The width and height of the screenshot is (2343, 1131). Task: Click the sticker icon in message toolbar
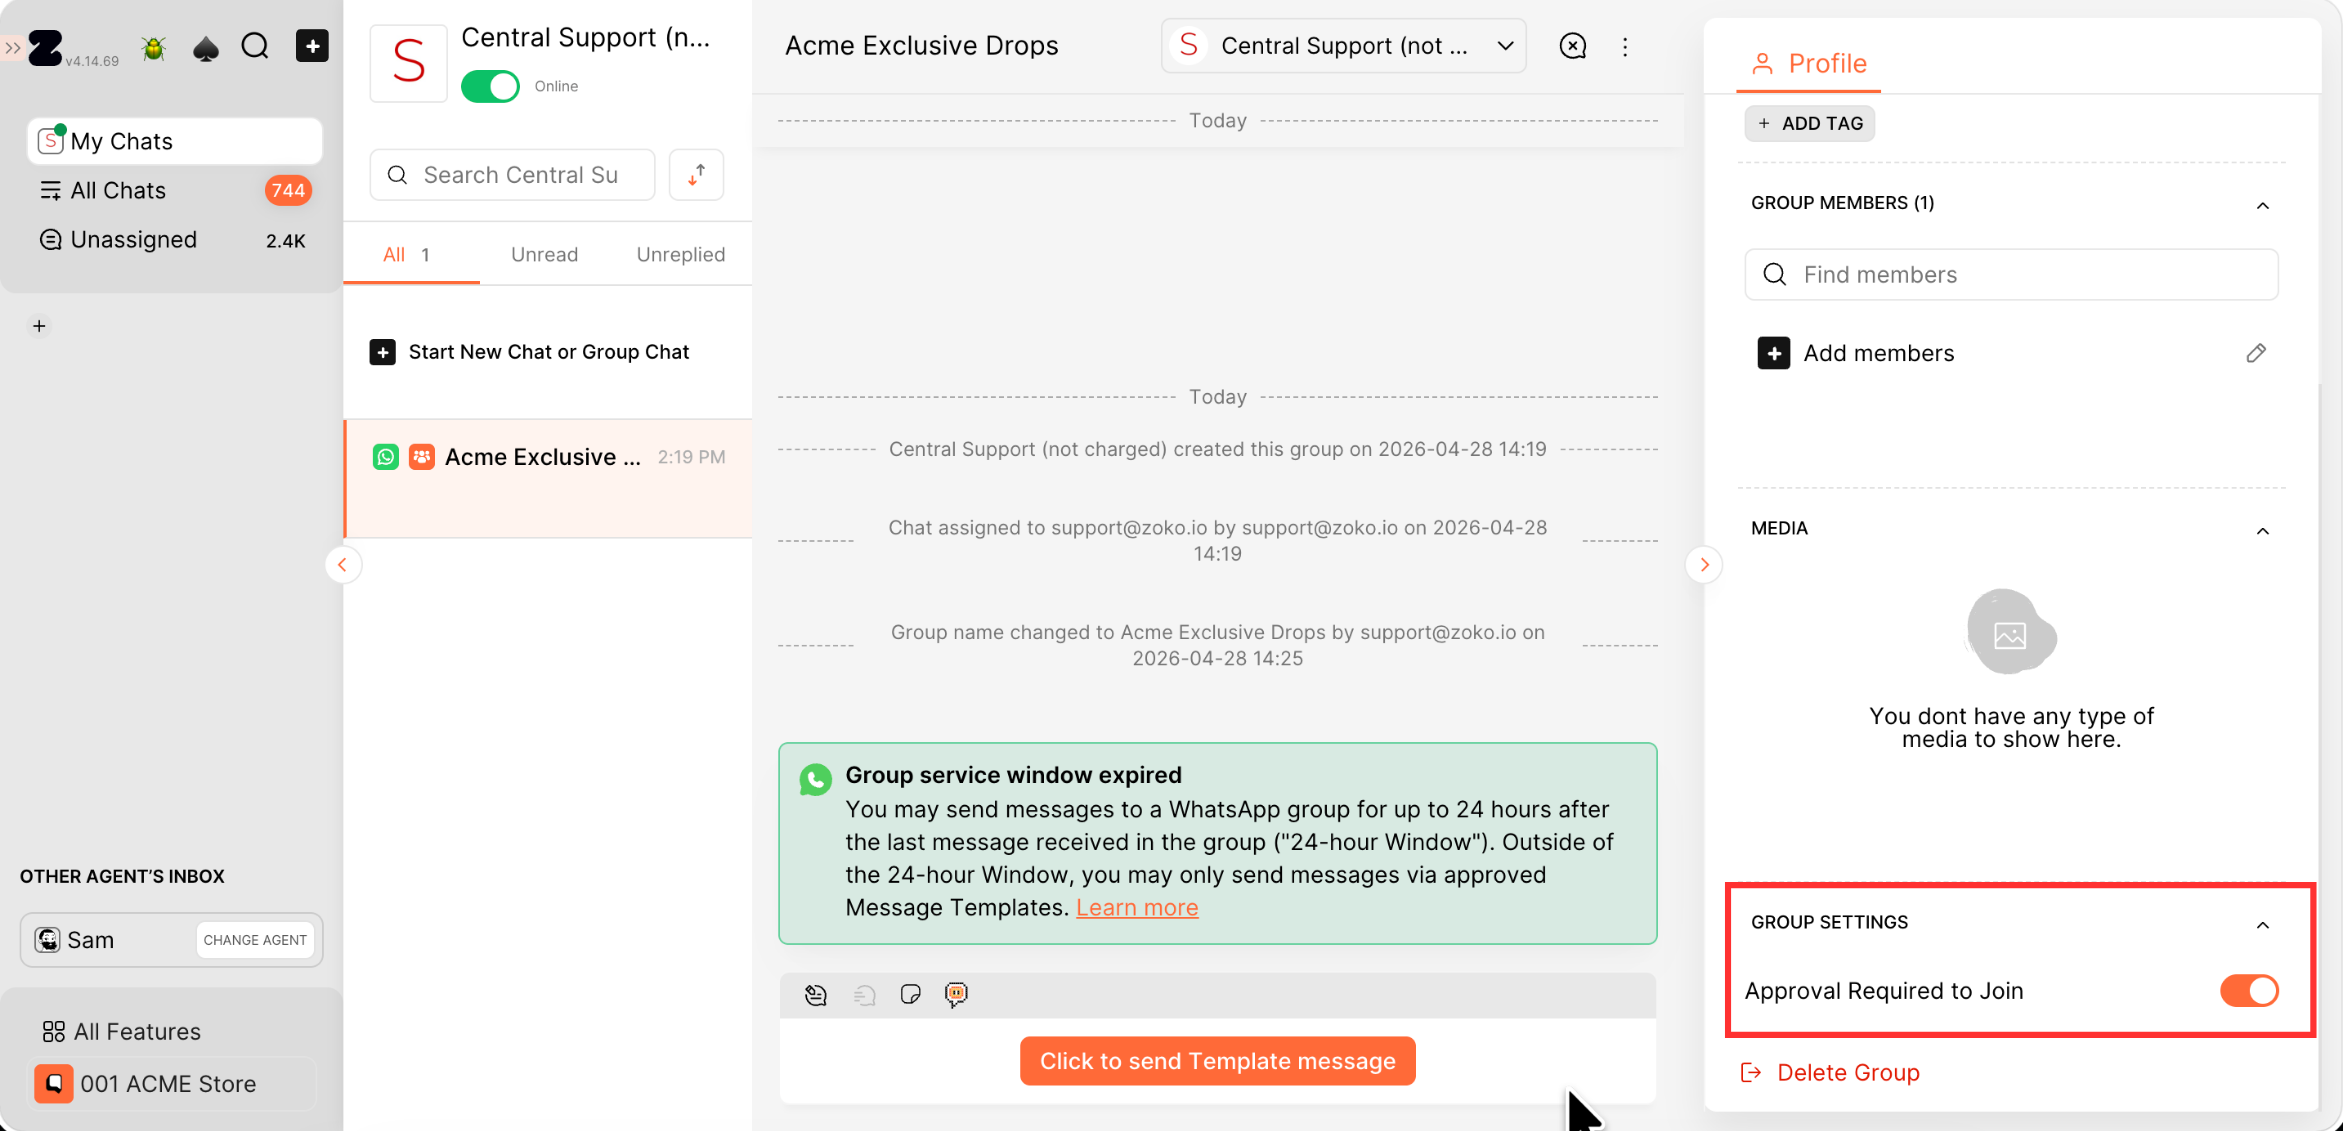tap(910, 994)
